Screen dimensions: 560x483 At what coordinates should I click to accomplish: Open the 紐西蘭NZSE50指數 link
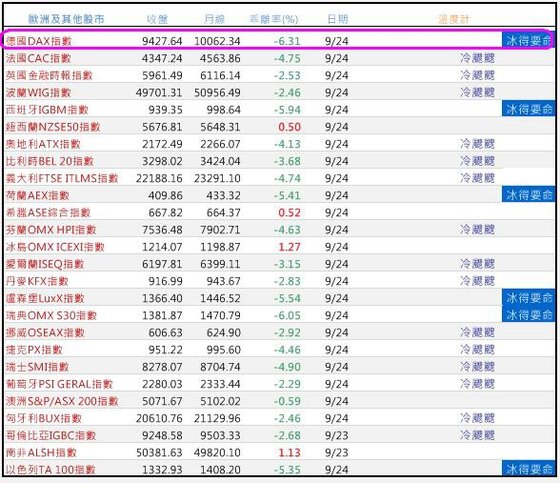click(53, 127)
